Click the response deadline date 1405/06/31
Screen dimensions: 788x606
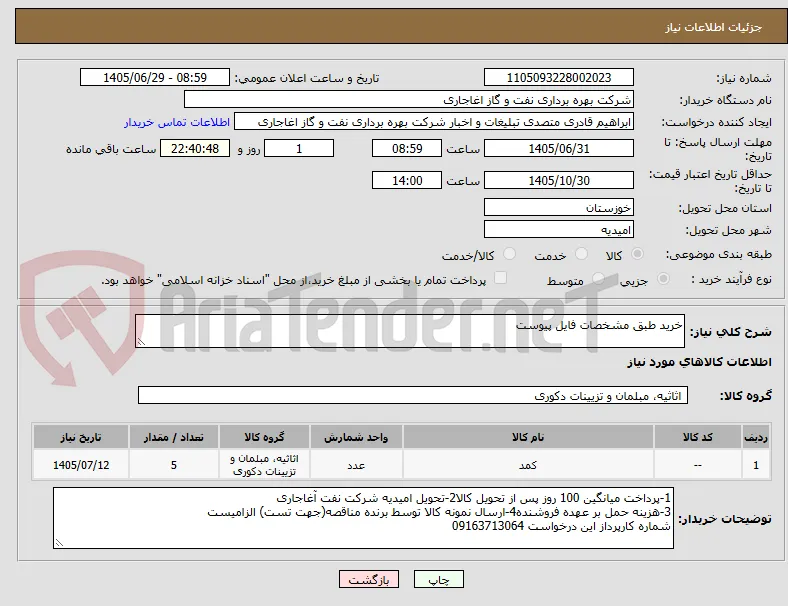click(x=558, y=149)
